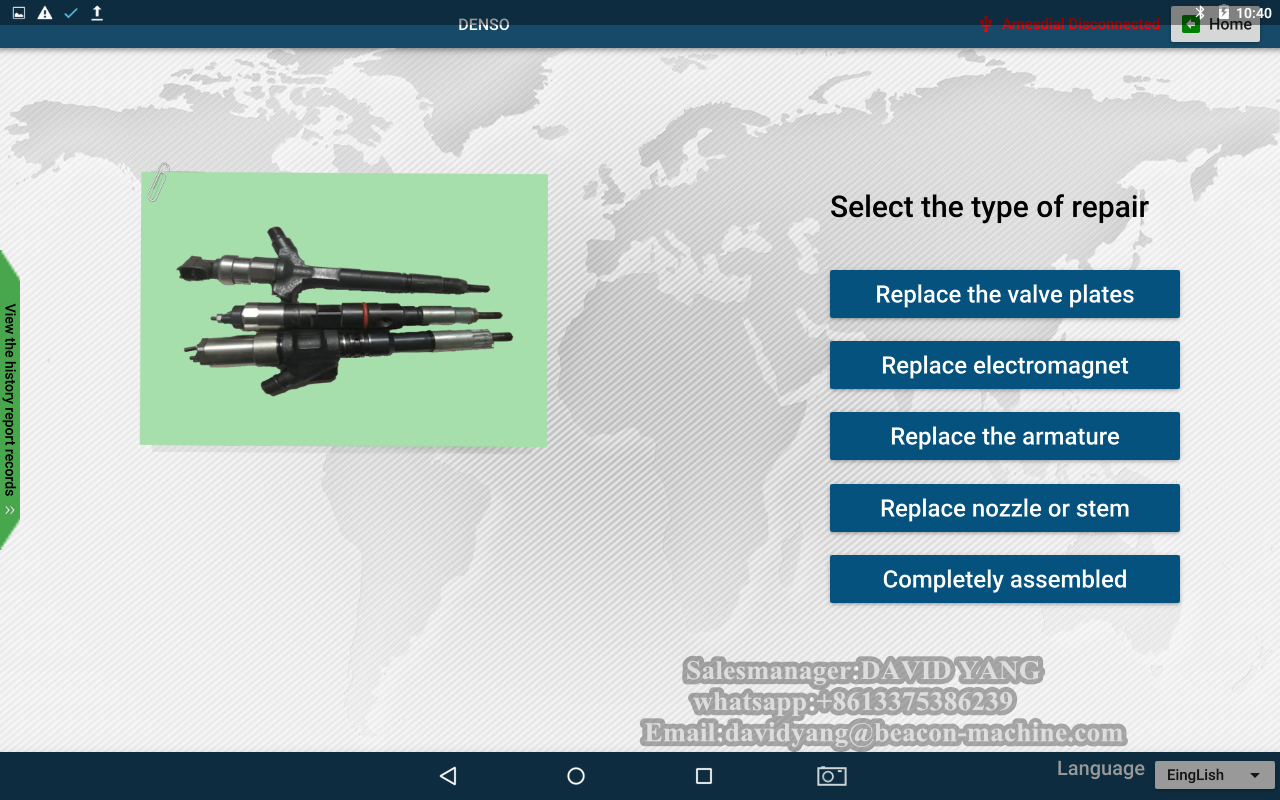Open View the history report records tab
Screen dimensions: 1280x800
click(10, 400)
